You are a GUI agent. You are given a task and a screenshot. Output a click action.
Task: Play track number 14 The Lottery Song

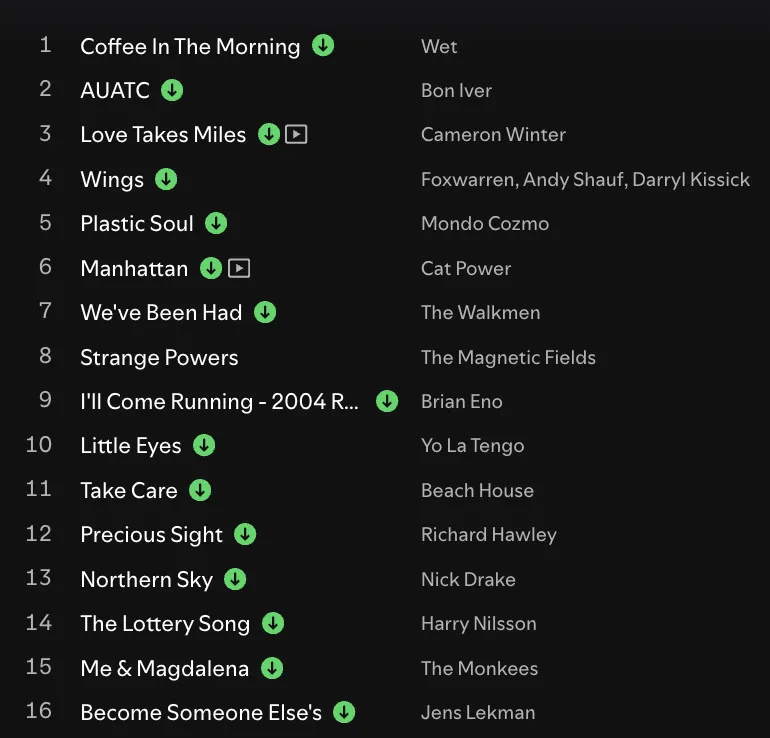[x=39, y=623]
